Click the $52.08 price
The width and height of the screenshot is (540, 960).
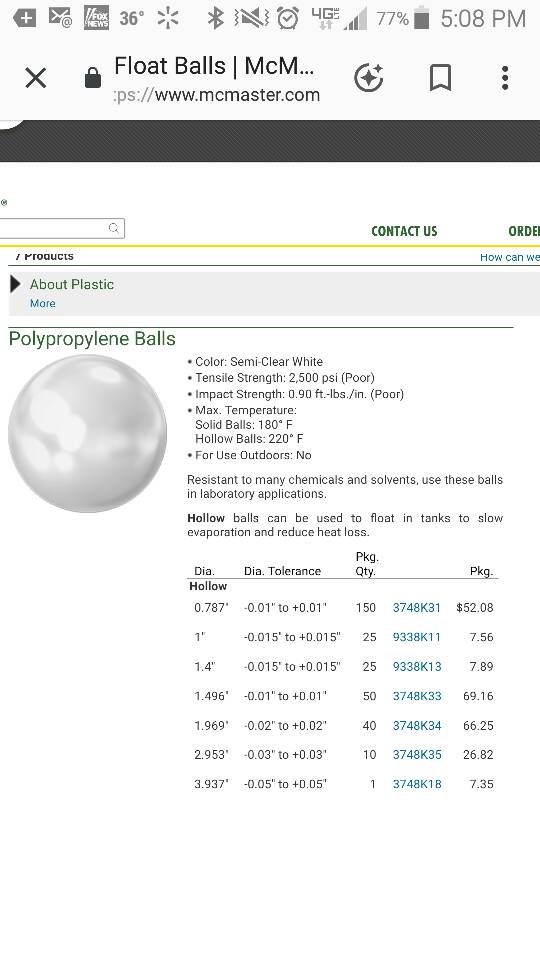coord(474,607)
